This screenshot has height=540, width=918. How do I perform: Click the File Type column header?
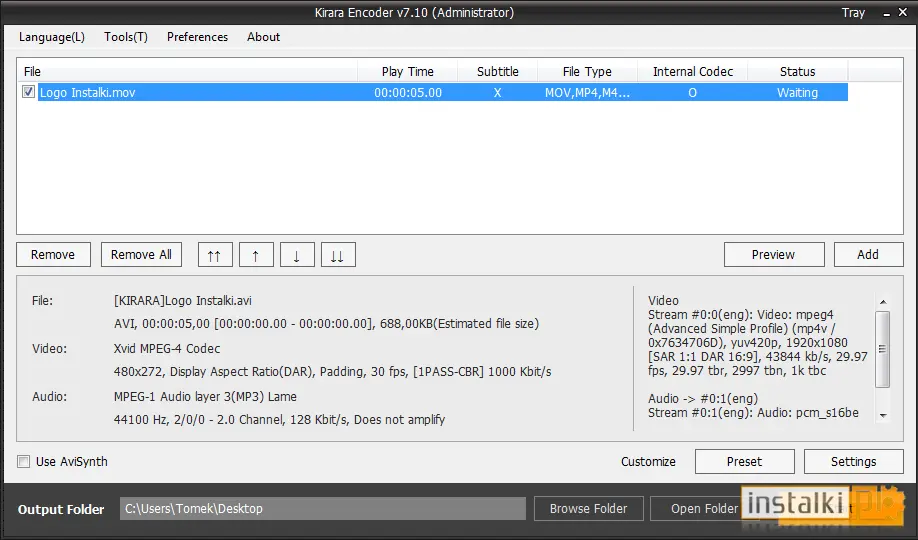click(587, 71)
